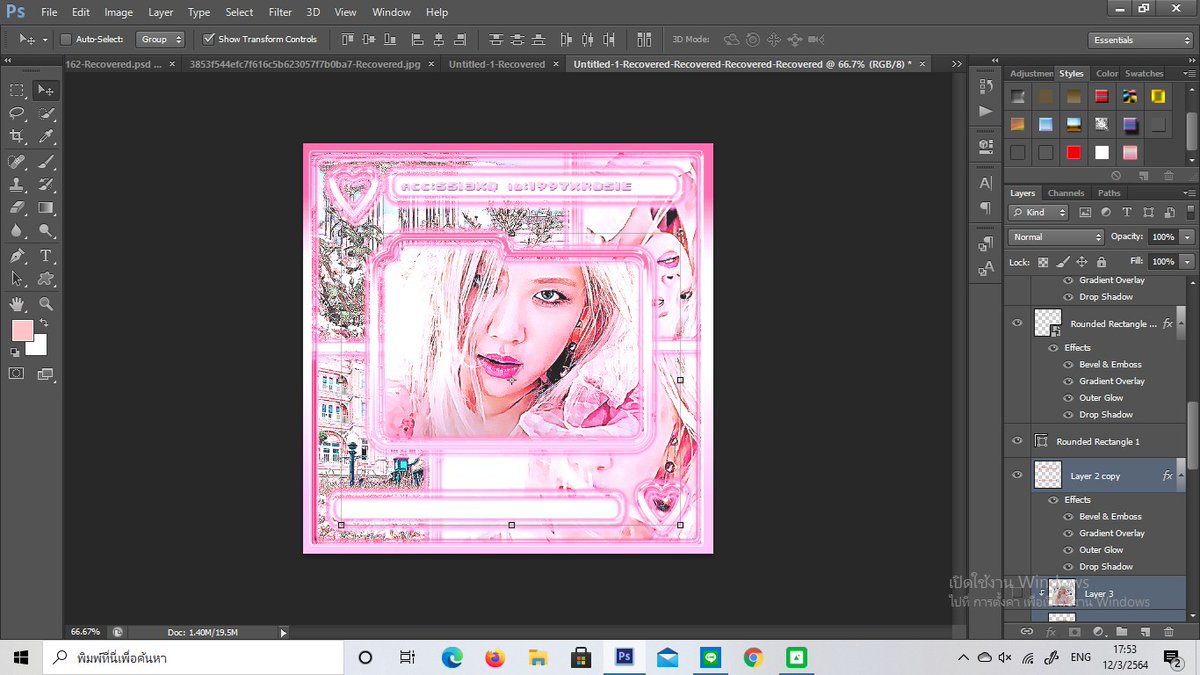Viewport: 1200px width, 675px height.
Task: Open the Fill slider dropdown arrow
Action: pyautogui.click(x=1187, y=261)
